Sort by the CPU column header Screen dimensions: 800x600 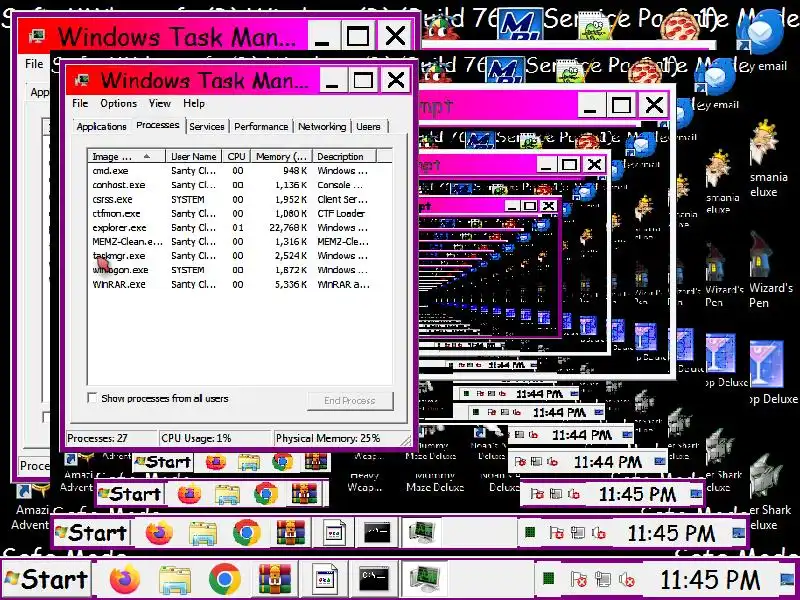pyautogui.click(x=236, y=156)
